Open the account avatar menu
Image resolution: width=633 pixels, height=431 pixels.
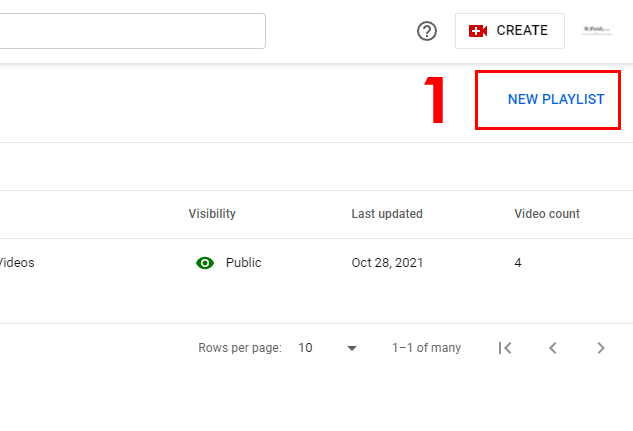coord(597,31)
